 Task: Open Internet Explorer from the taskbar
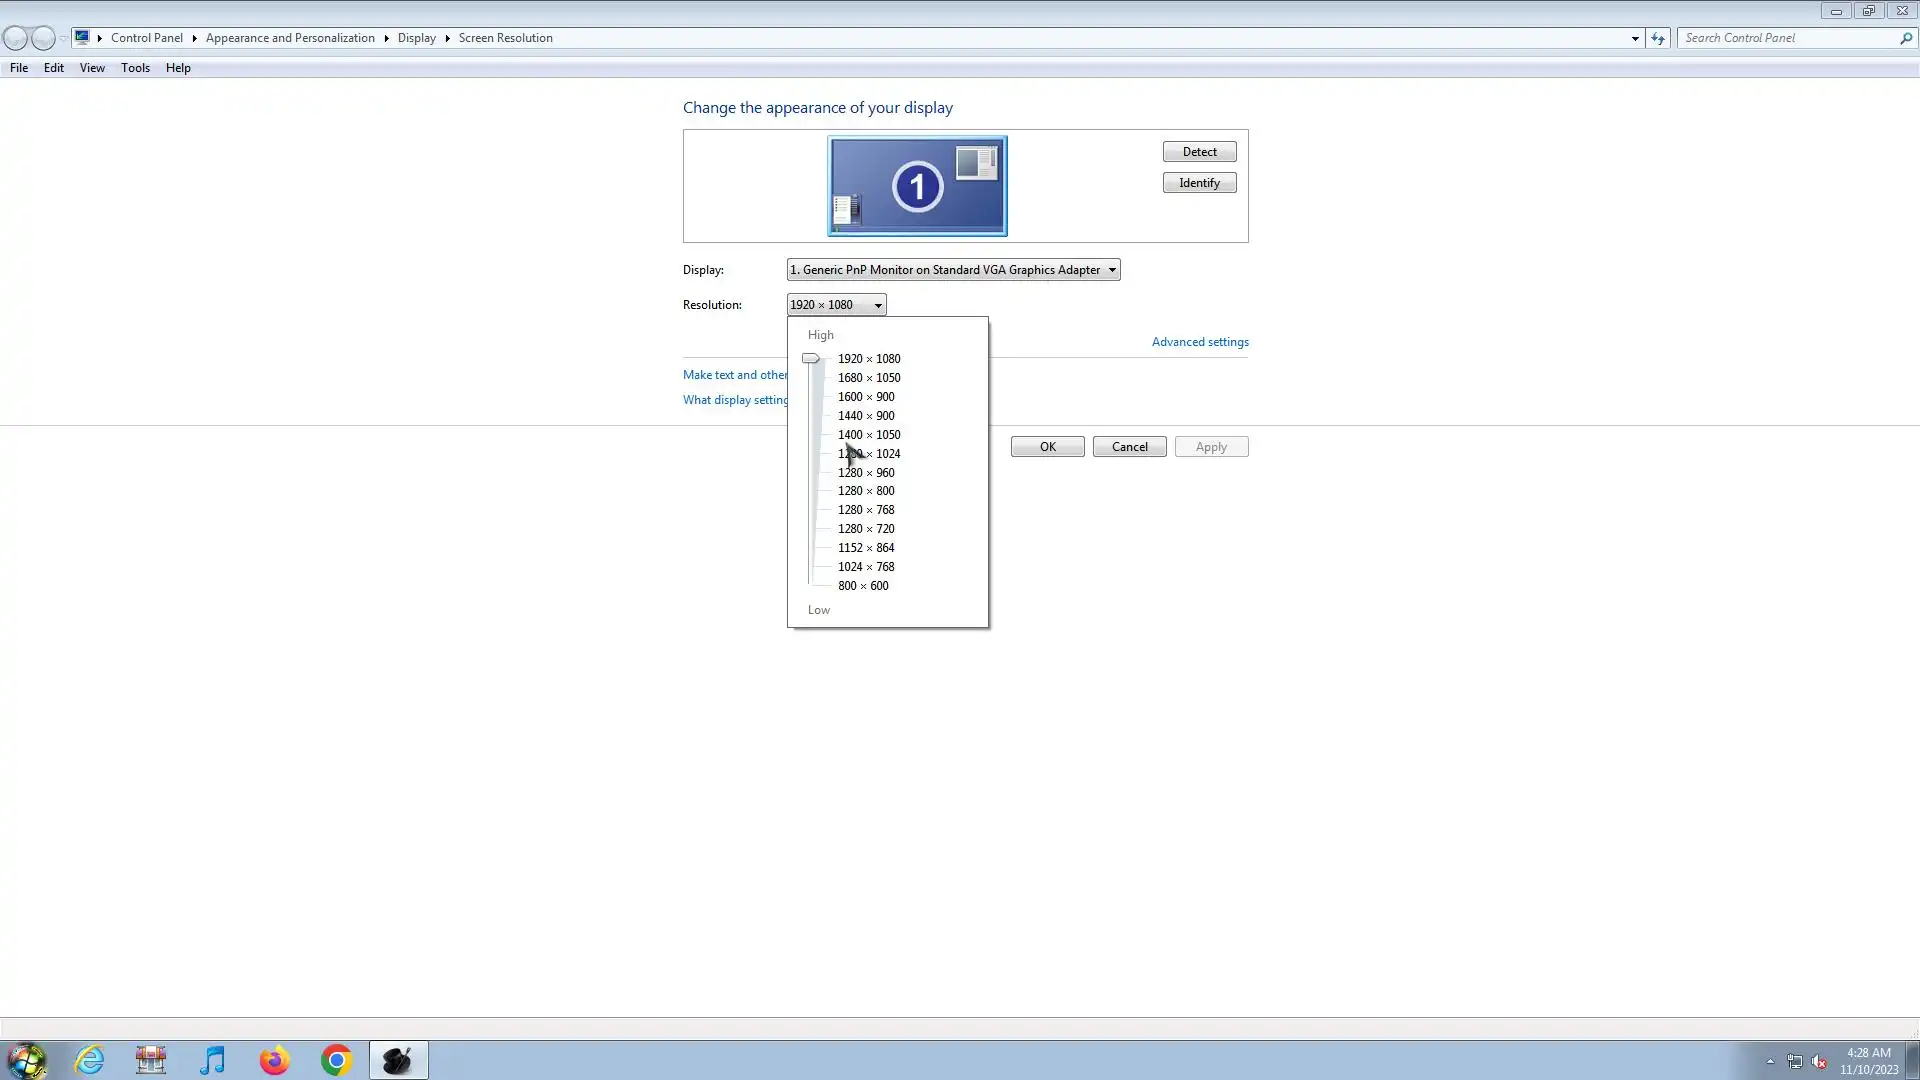click(x=89, y=1060)
